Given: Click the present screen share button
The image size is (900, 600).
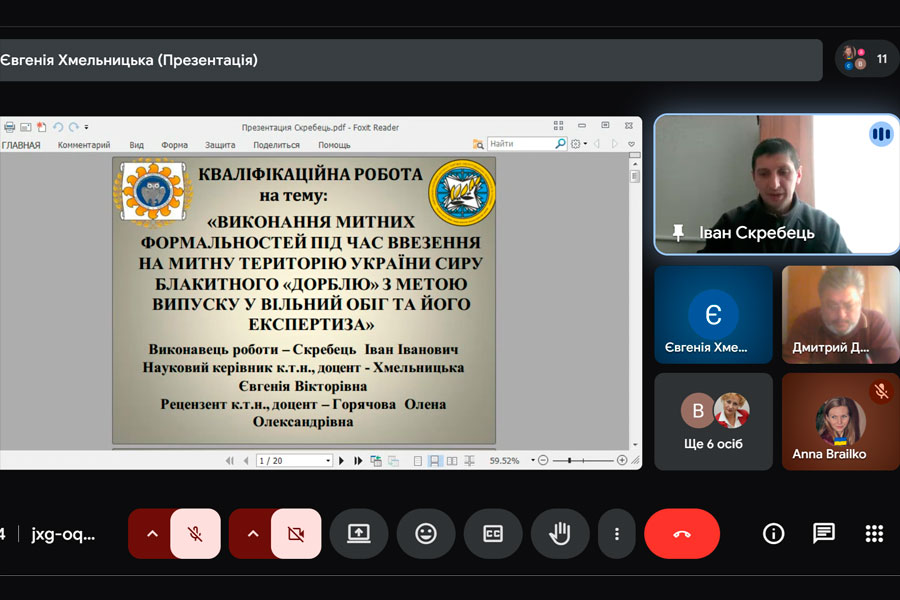Looking at the screenshot, I should [x=359, y=534].
